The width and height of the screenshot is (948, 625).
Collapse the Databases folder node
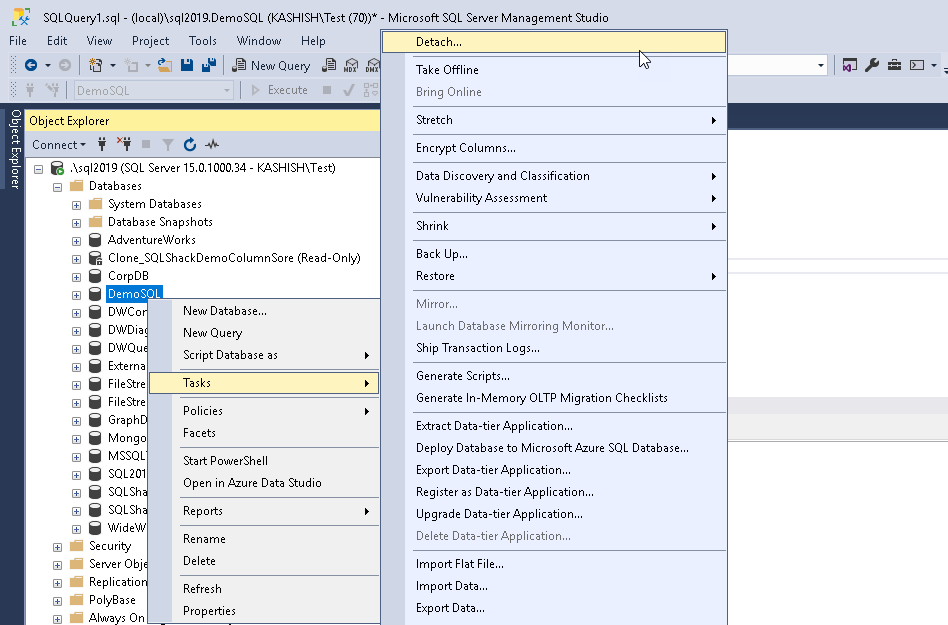58,186
